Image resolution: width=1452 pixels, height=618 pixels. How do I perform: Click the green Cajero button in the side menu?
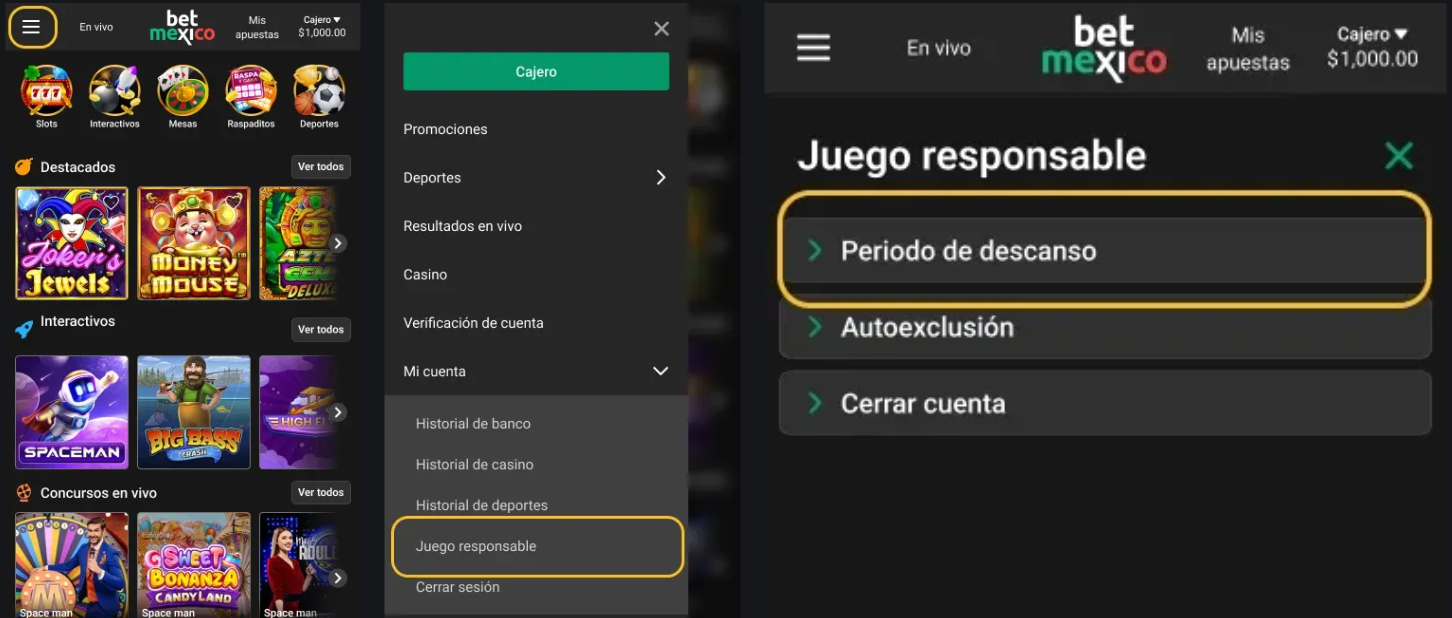tap(536, 72)
